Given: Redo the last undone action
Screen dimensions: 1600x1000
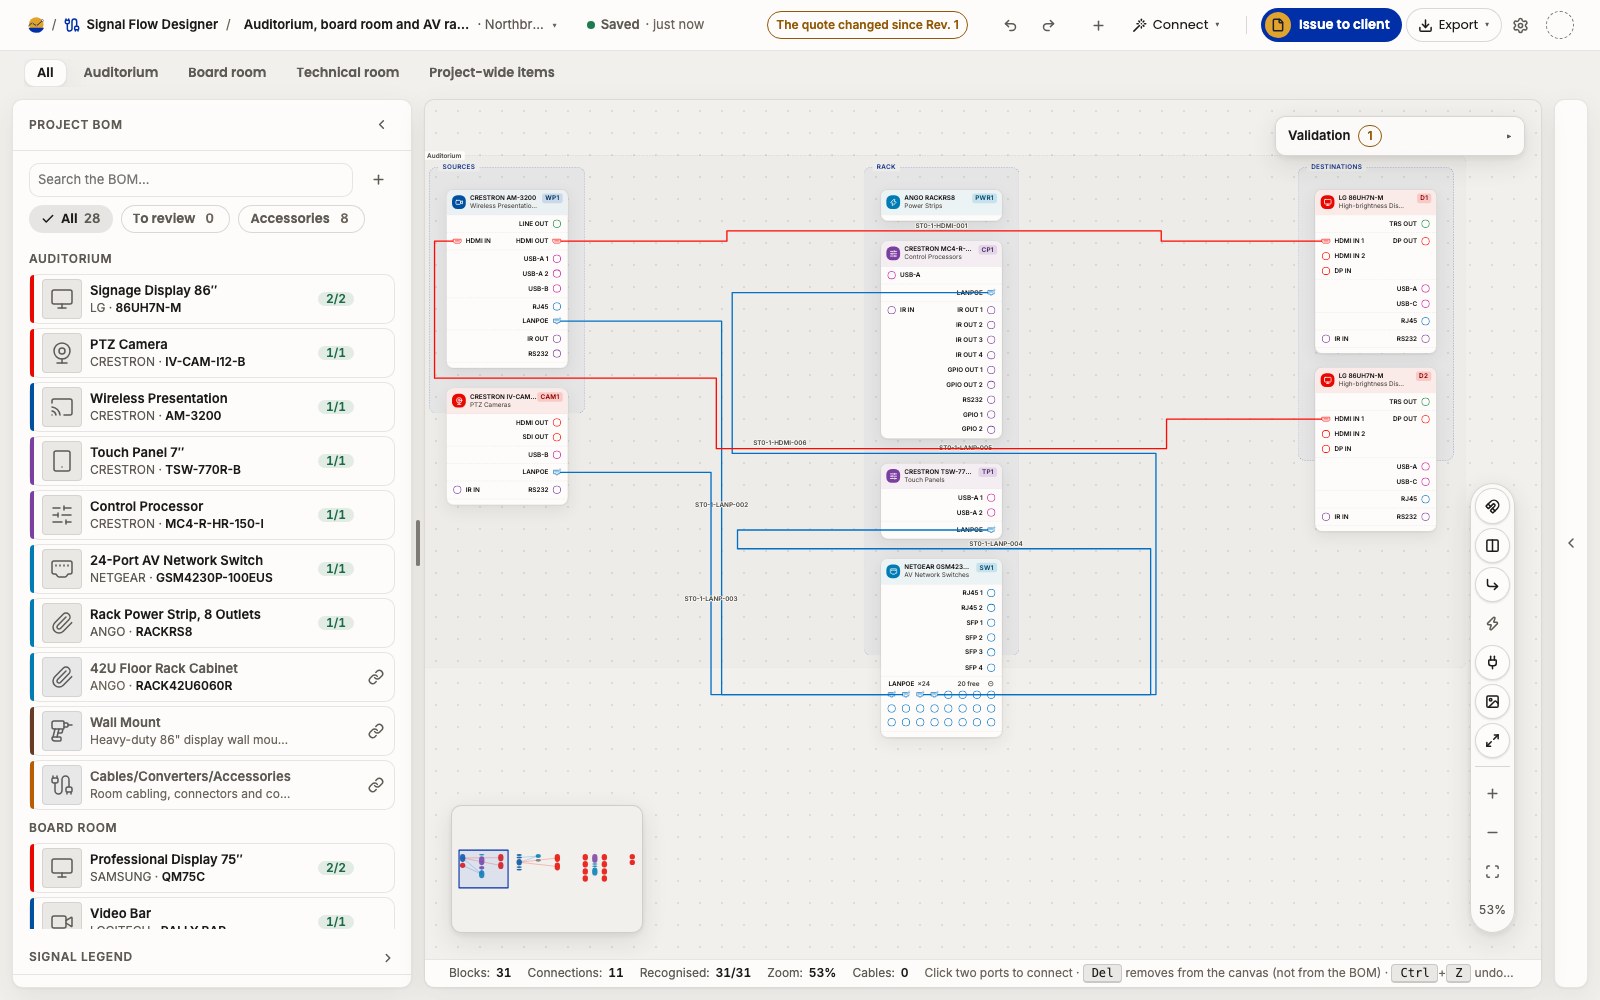Looking at the screenshot, I should tap(1048, 25).
